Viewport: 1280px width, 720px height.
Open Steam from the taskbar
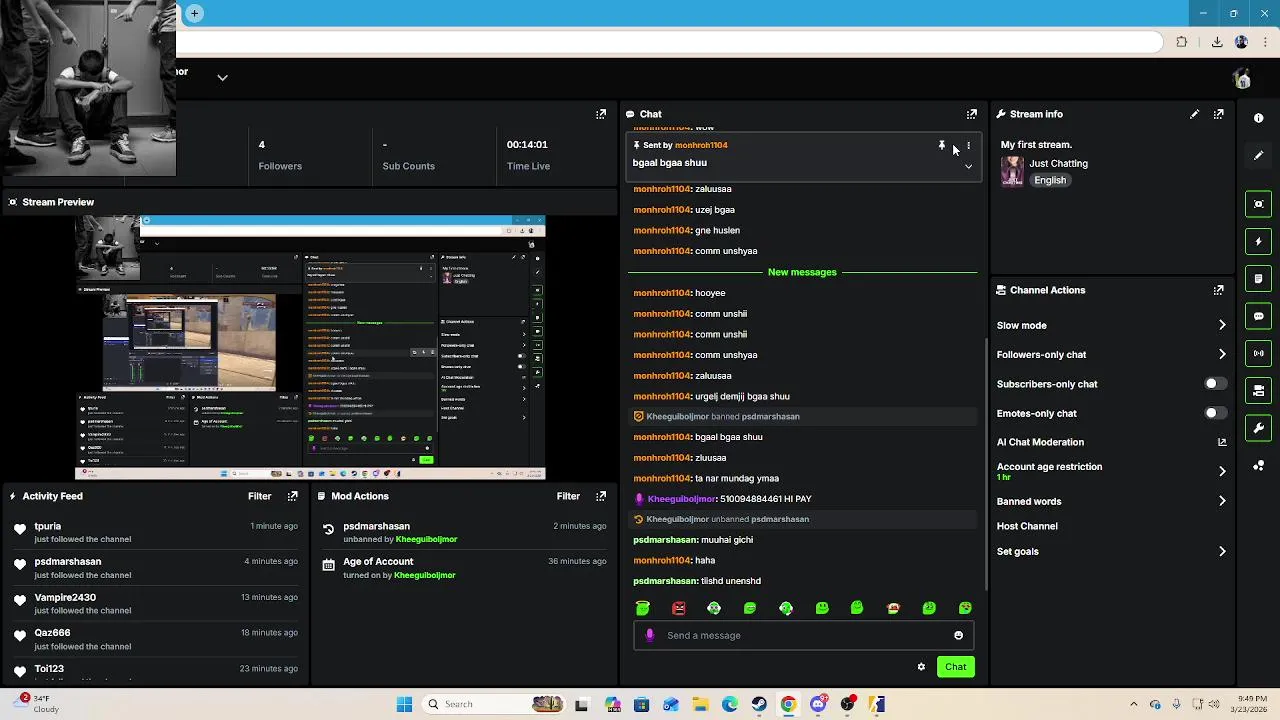[x=759, y=704]
